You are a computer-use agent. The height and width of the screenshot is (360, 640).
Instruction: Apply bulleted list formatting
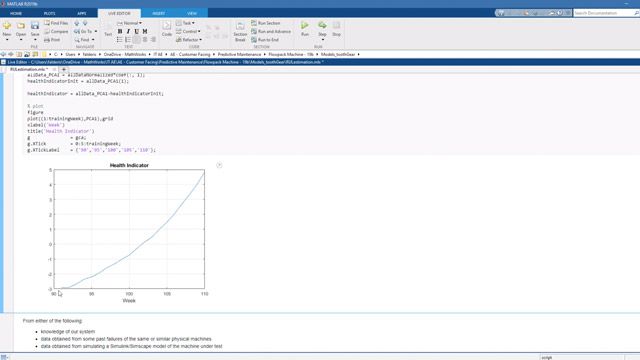pyautogui.click(x=120, y=40)
